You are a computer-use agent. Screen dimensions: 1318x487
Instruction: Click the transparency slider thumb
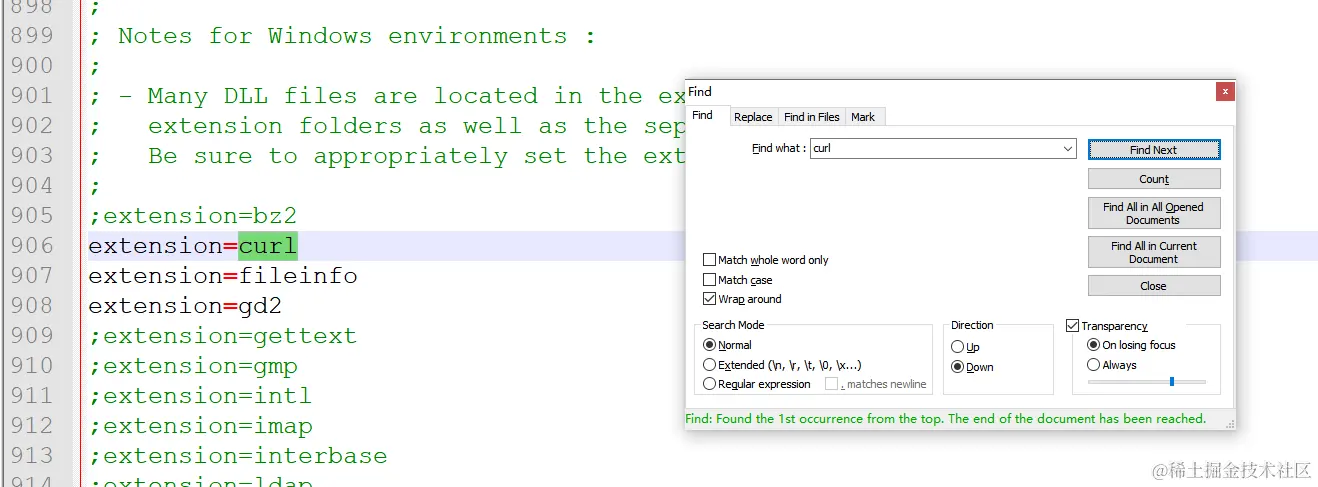pos(1172,381)
